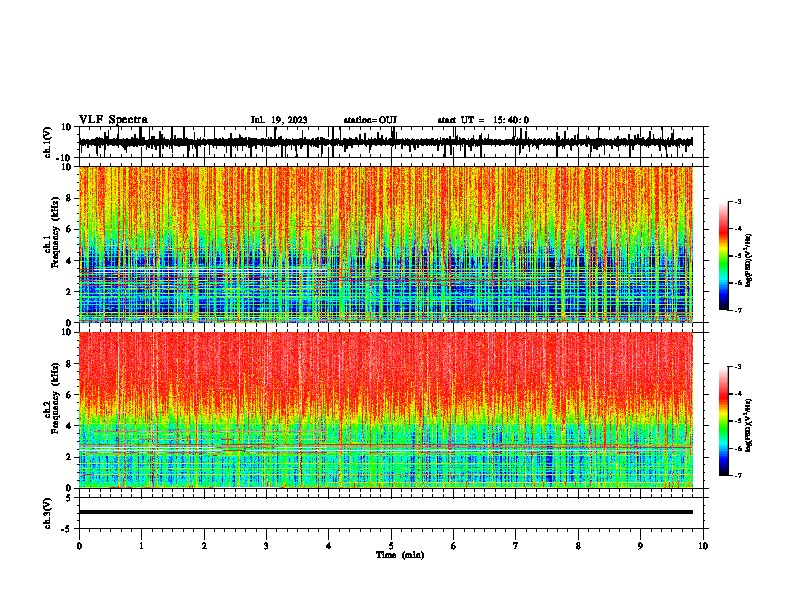Click the '0' tick on the Time axis

click(x=79, y=546)
